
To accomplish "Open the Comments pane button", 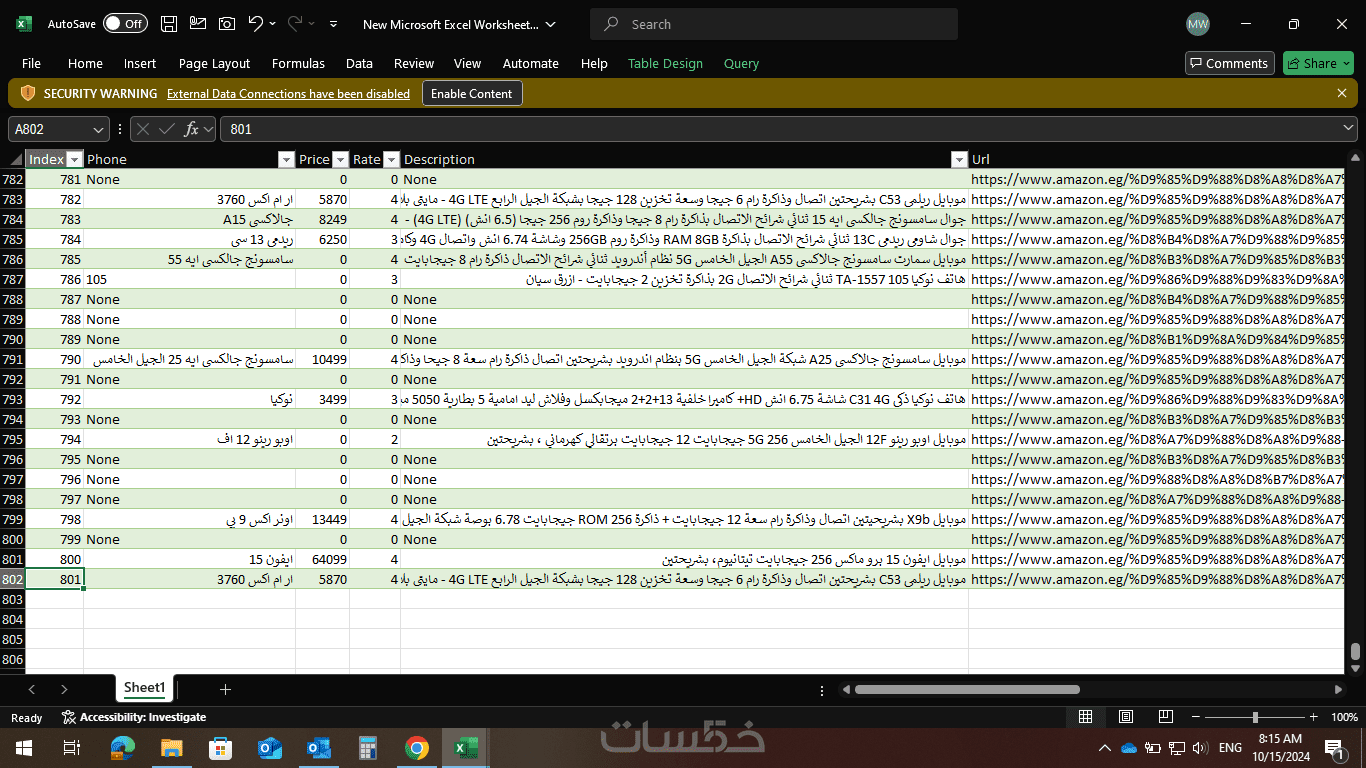I will 1229,63.
